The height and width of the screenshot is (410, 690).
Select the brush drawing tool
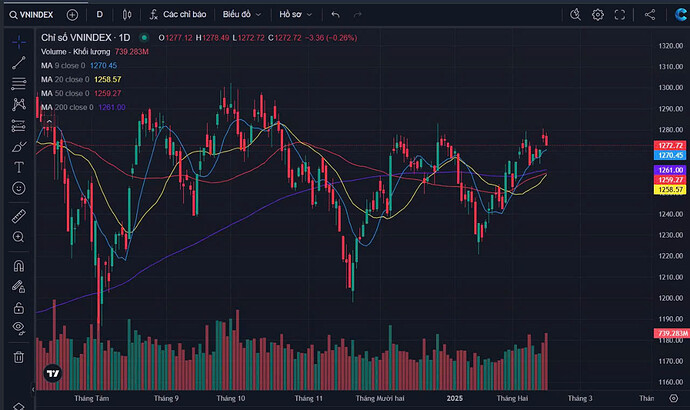(19, 146)
